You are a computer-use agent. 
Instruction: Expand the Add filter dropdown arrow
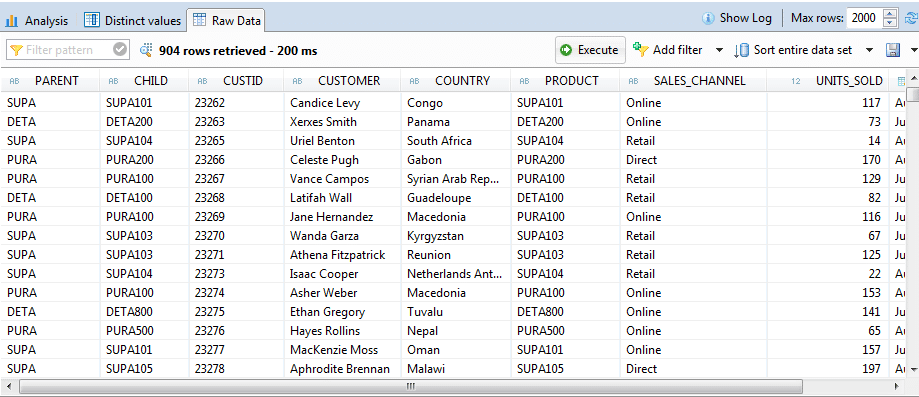click(719, 50)
